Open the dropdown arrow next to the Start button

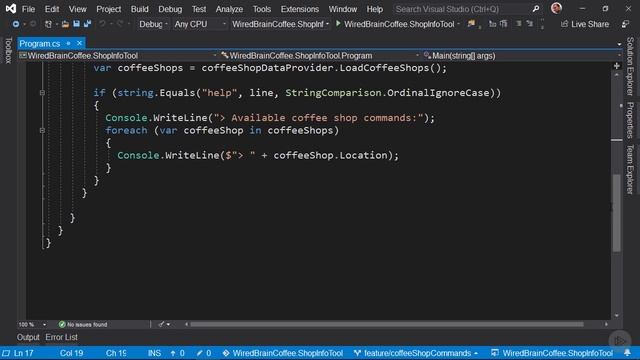tap(459, 24)
